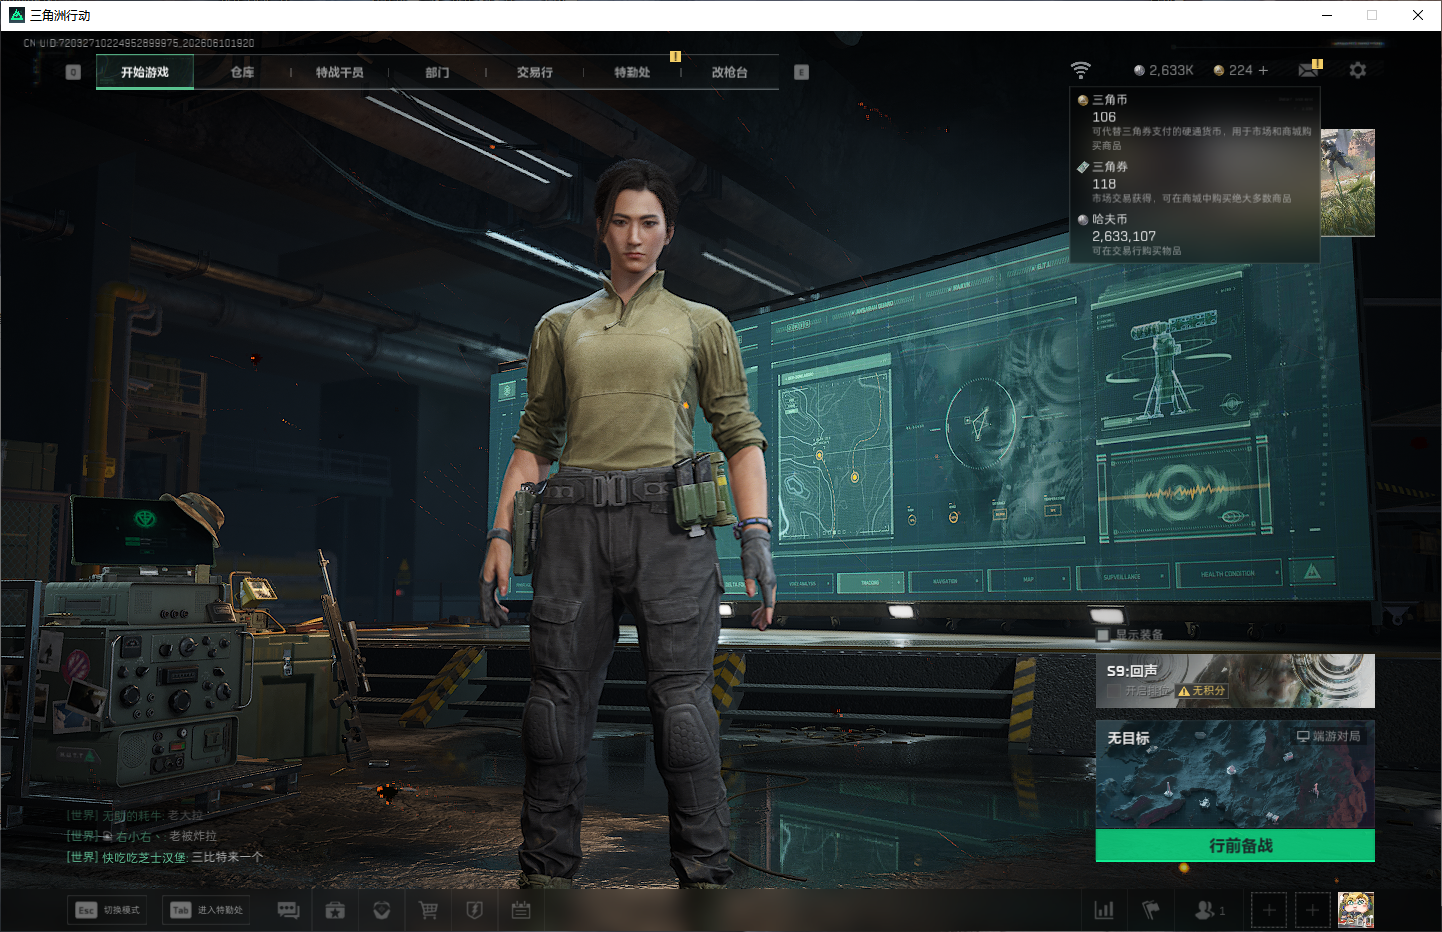This screenshot has height=932, width=1442.
Task: Open the star briefcase icon
Action: (335, 910)
